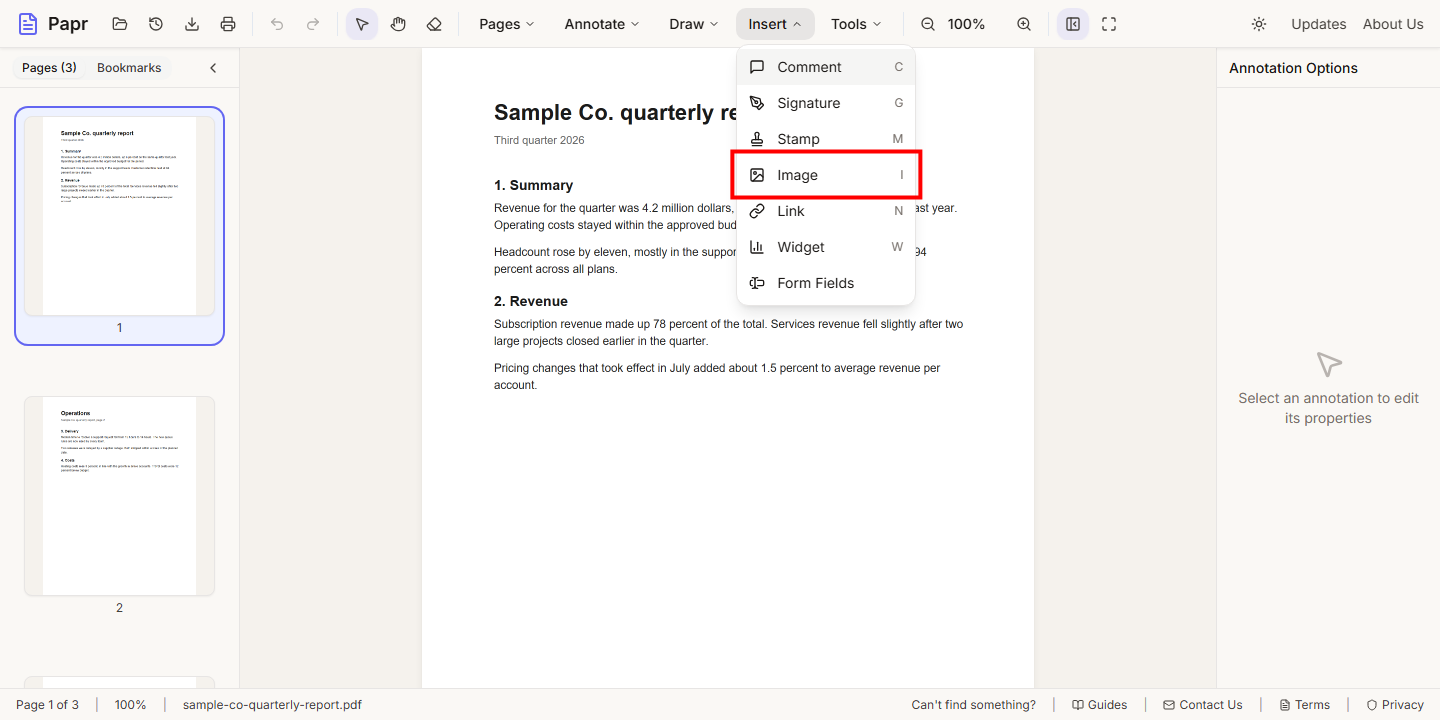Image resolution: width=1440 pixels, height=720 pixels.
Task: Open the Privacy footer link
Action: point(1395,705)
